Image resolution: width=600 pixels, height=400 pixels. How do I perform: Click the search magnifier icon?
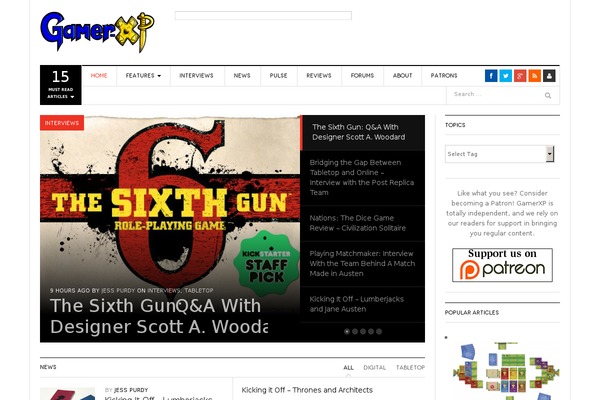(548, 95)
